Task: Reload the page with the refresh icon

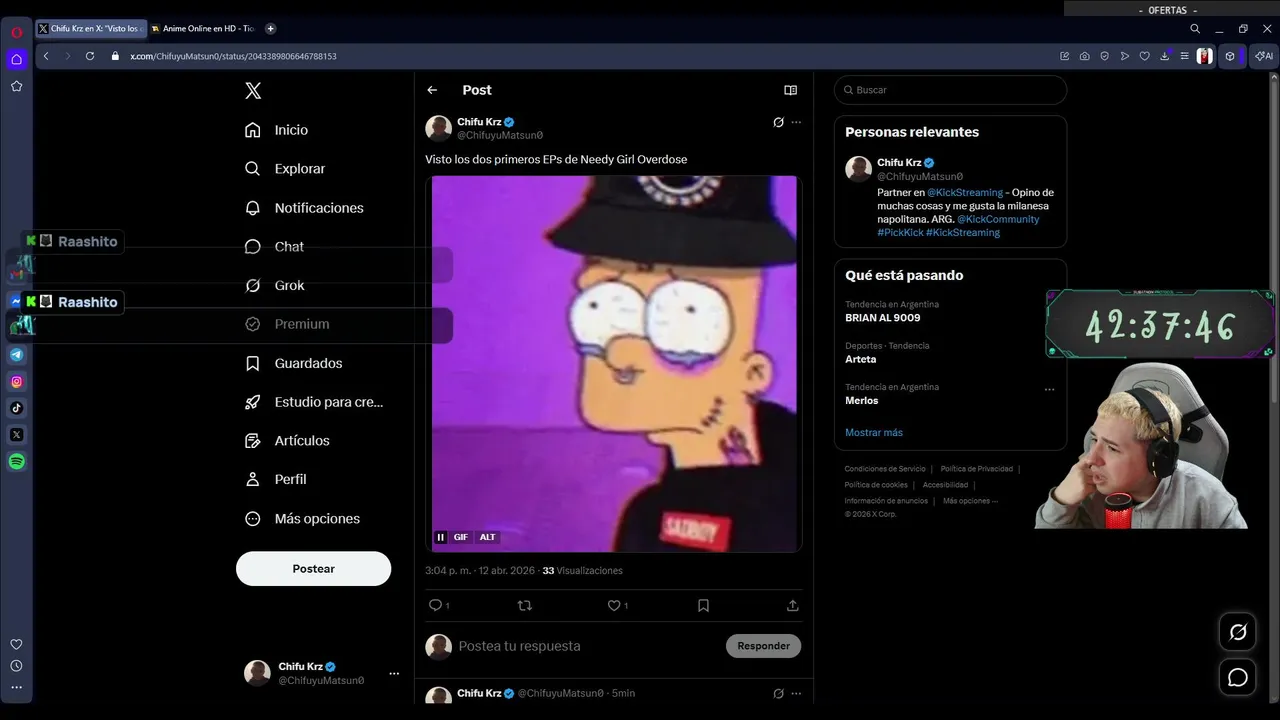Action: (x=90, y=56)
